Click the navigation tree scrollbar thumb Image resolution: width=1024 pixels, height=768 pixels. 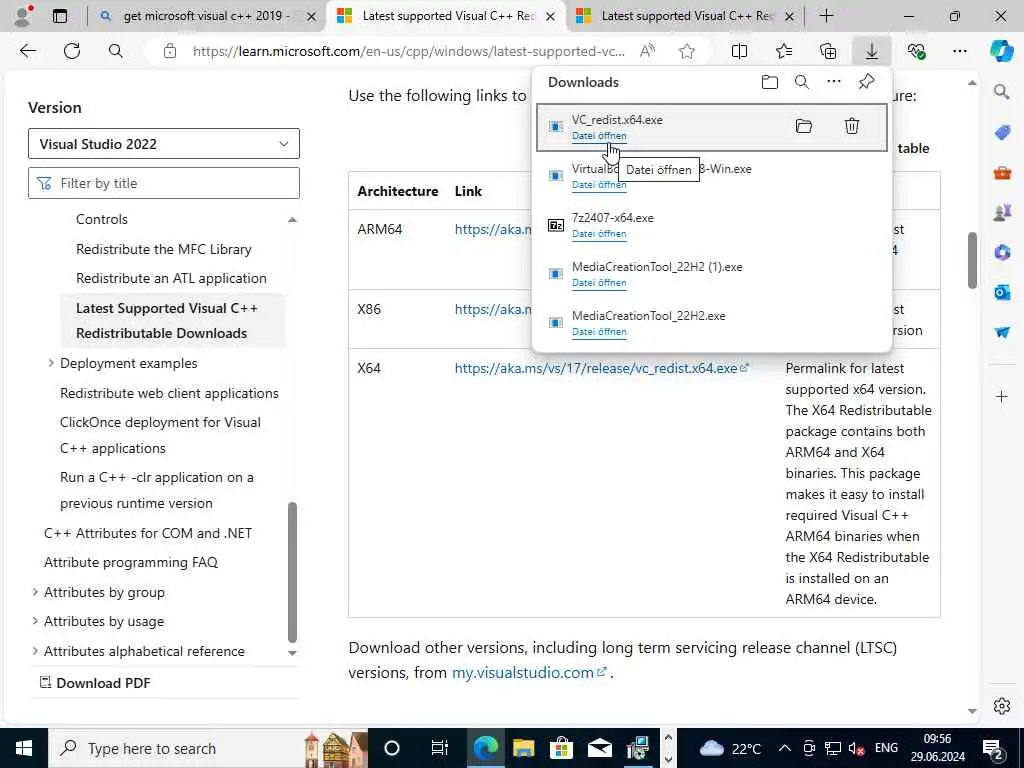pos(292,572)
